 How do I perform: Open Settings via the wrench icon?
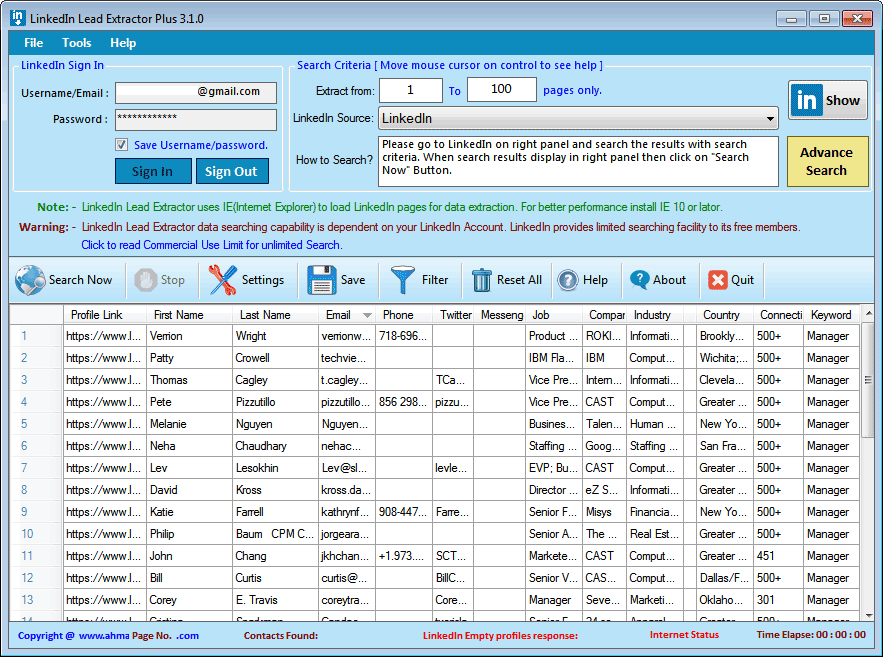tap(222, 280)
